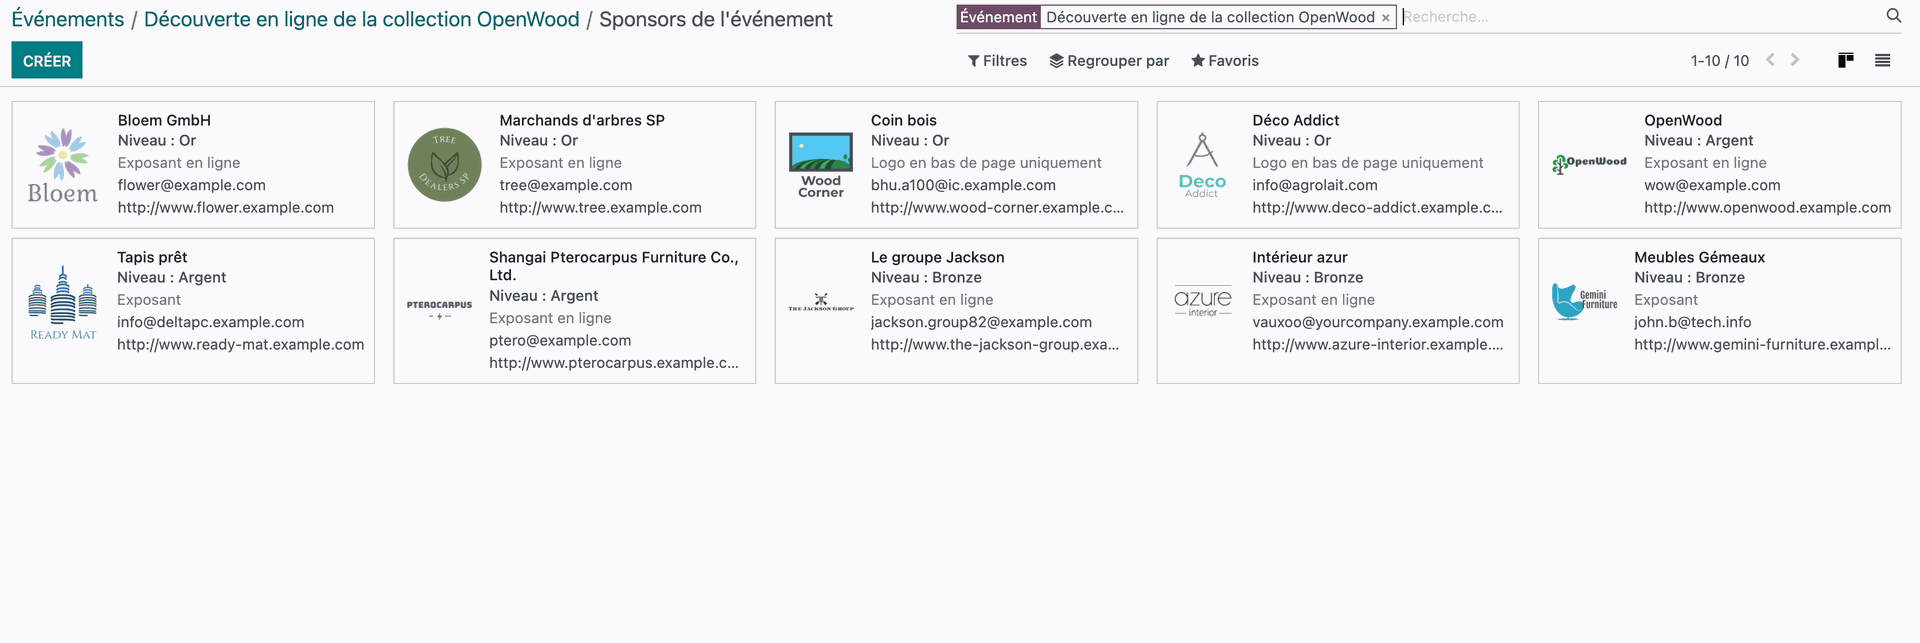Open Bloem GmbH sponsor card title
The height and width of the screenshot is (643, 1920).
[164, 120]
